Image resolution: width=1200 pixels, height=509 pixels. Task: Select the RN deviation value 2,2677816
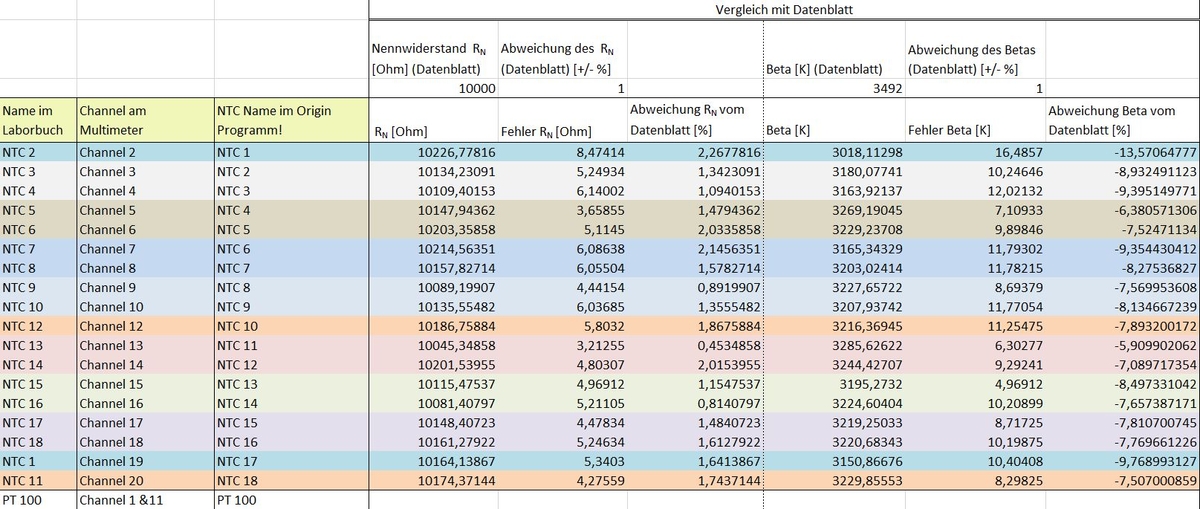(694, 153)
